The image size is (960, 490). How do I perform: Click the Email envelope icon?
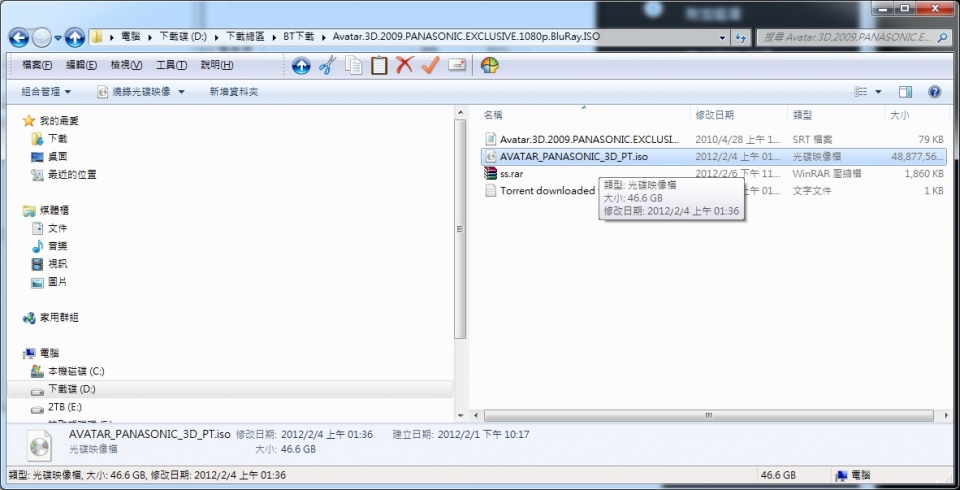(457, 65)
